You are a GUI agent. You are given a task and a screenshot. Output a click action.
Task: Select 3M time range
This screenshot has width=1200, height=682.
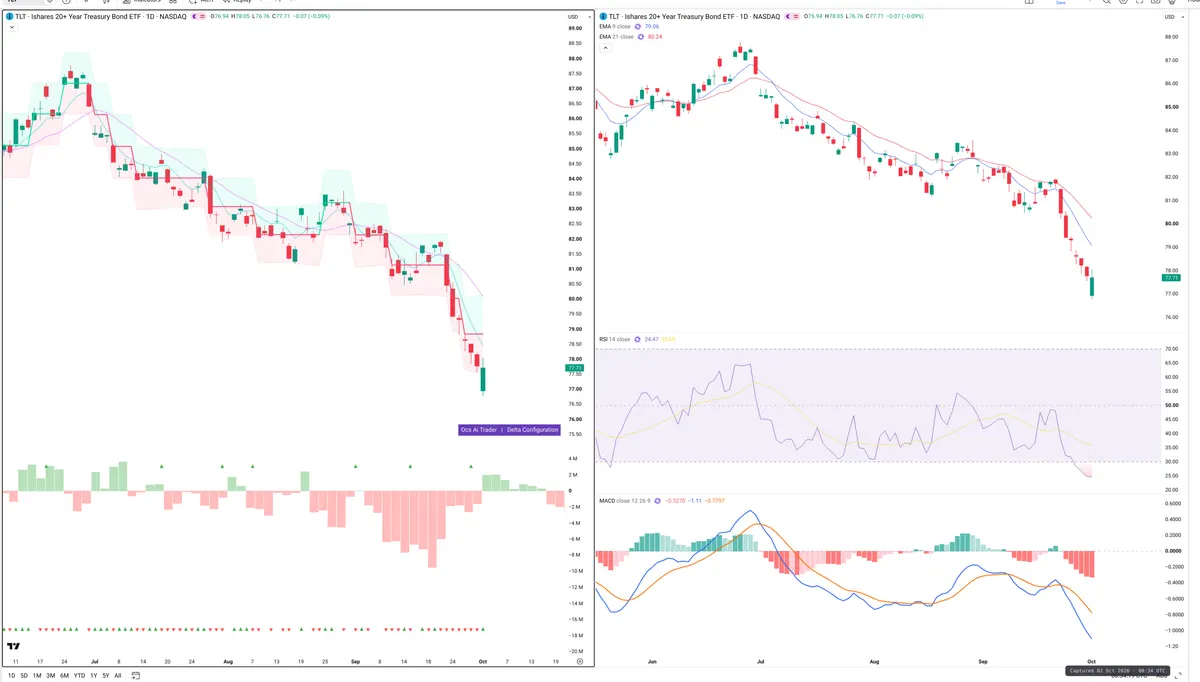pos(50,676)
